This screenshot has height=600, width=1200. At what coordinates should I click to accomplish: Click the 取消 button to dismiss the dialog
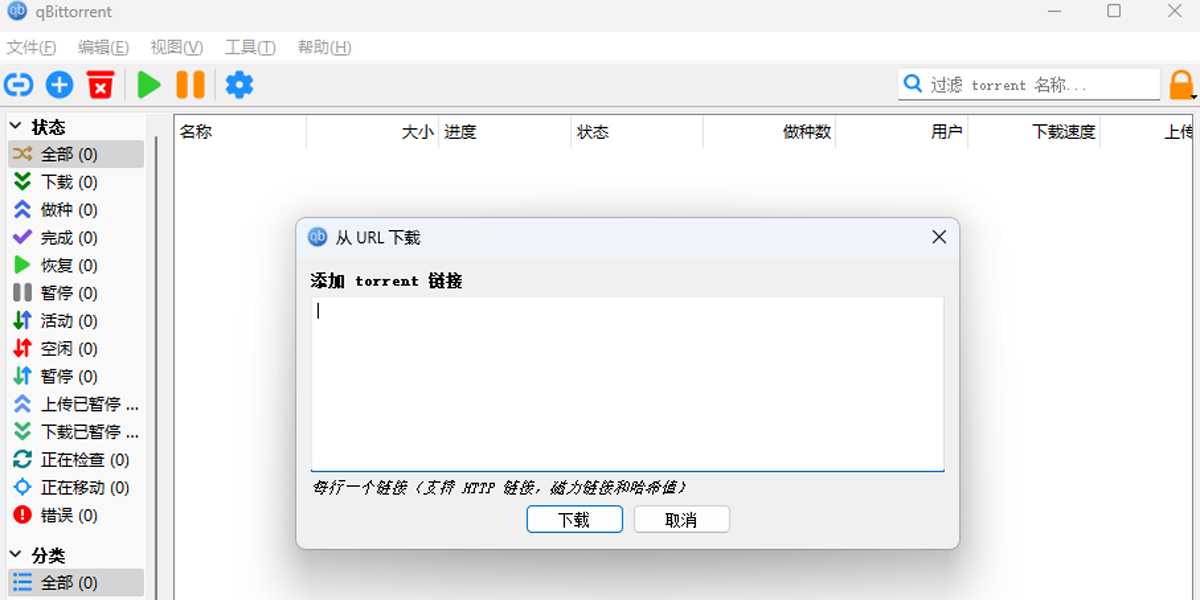pyautogui.click(x=681, y=519)
